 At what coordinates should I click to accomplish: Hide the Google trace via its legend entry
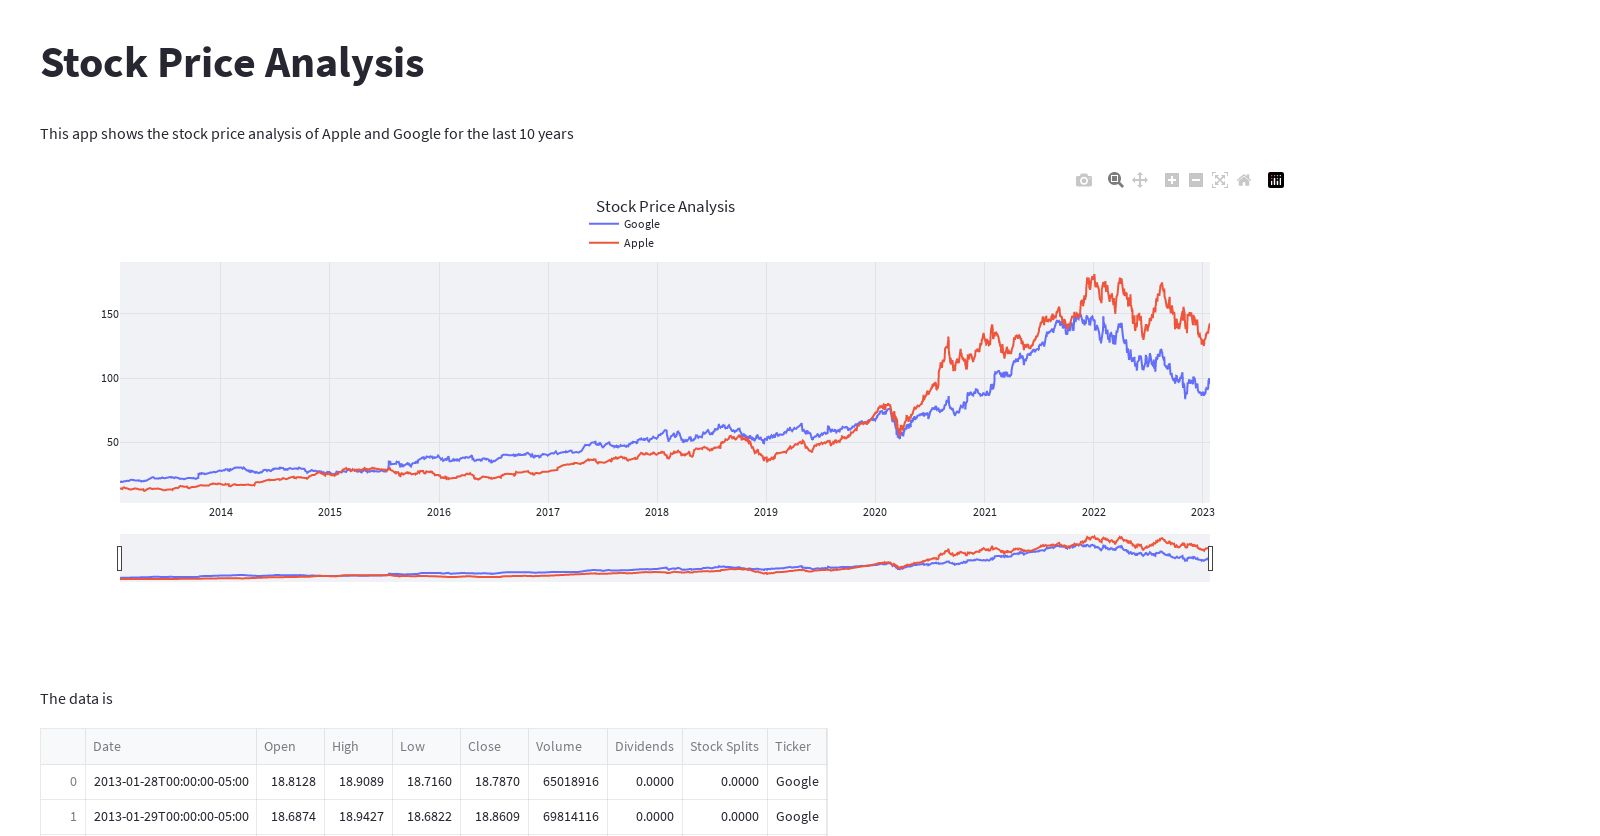(x=642, y=224)
